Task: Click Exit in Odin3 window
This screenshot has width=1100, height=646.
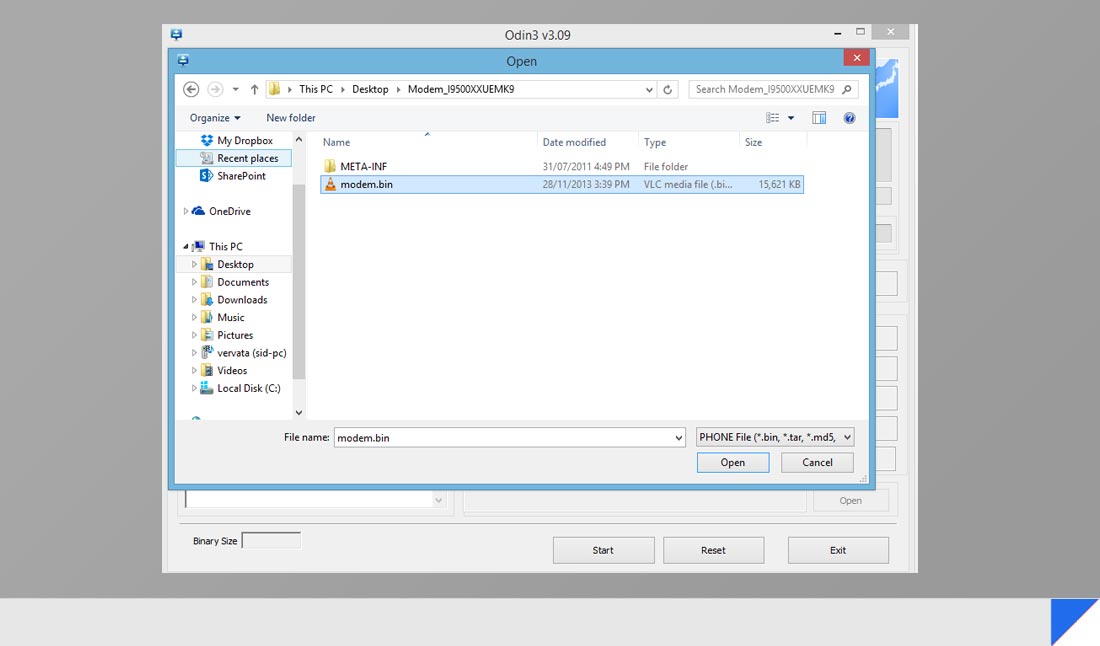Action: [x=838, y=551]
